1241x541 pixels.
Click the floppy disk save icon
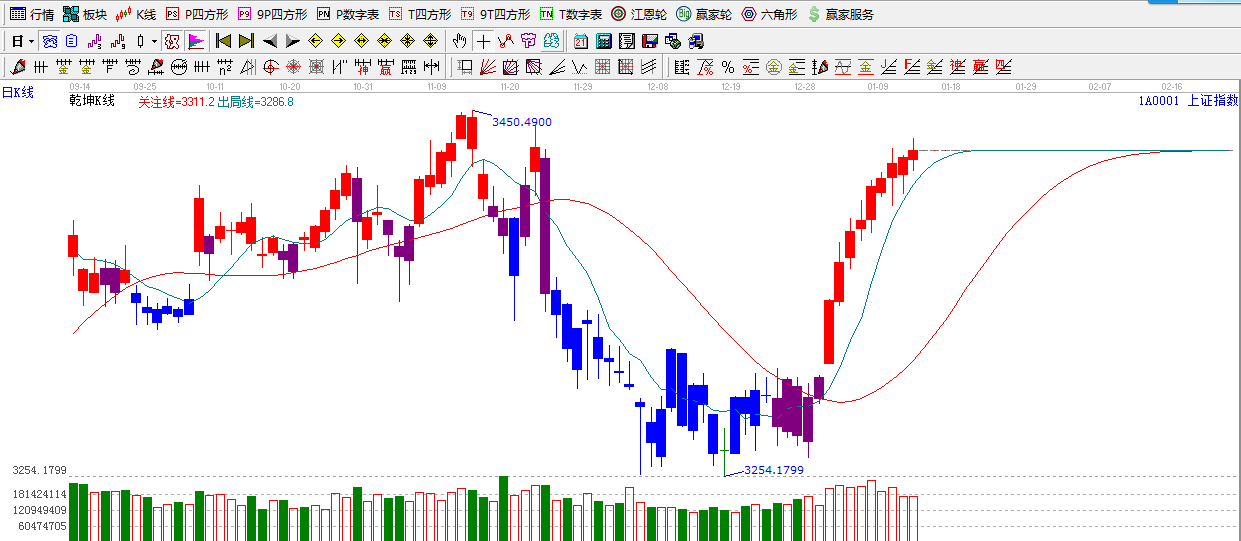point(649,41)
